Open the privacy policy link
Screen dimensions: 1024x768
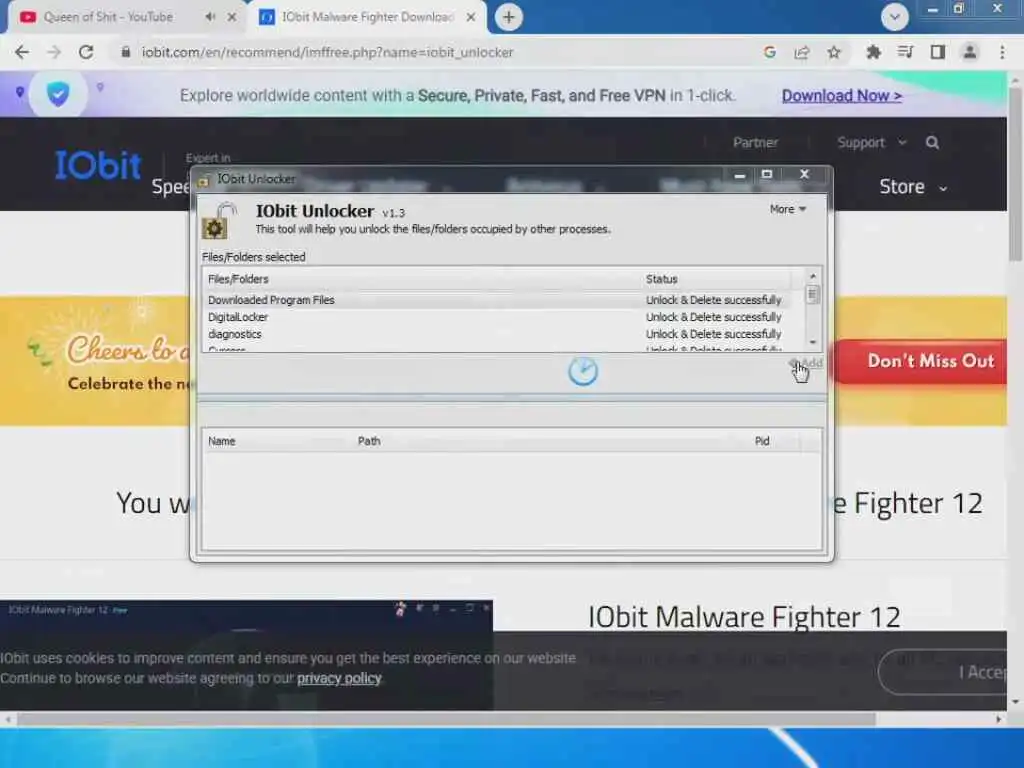339,679
